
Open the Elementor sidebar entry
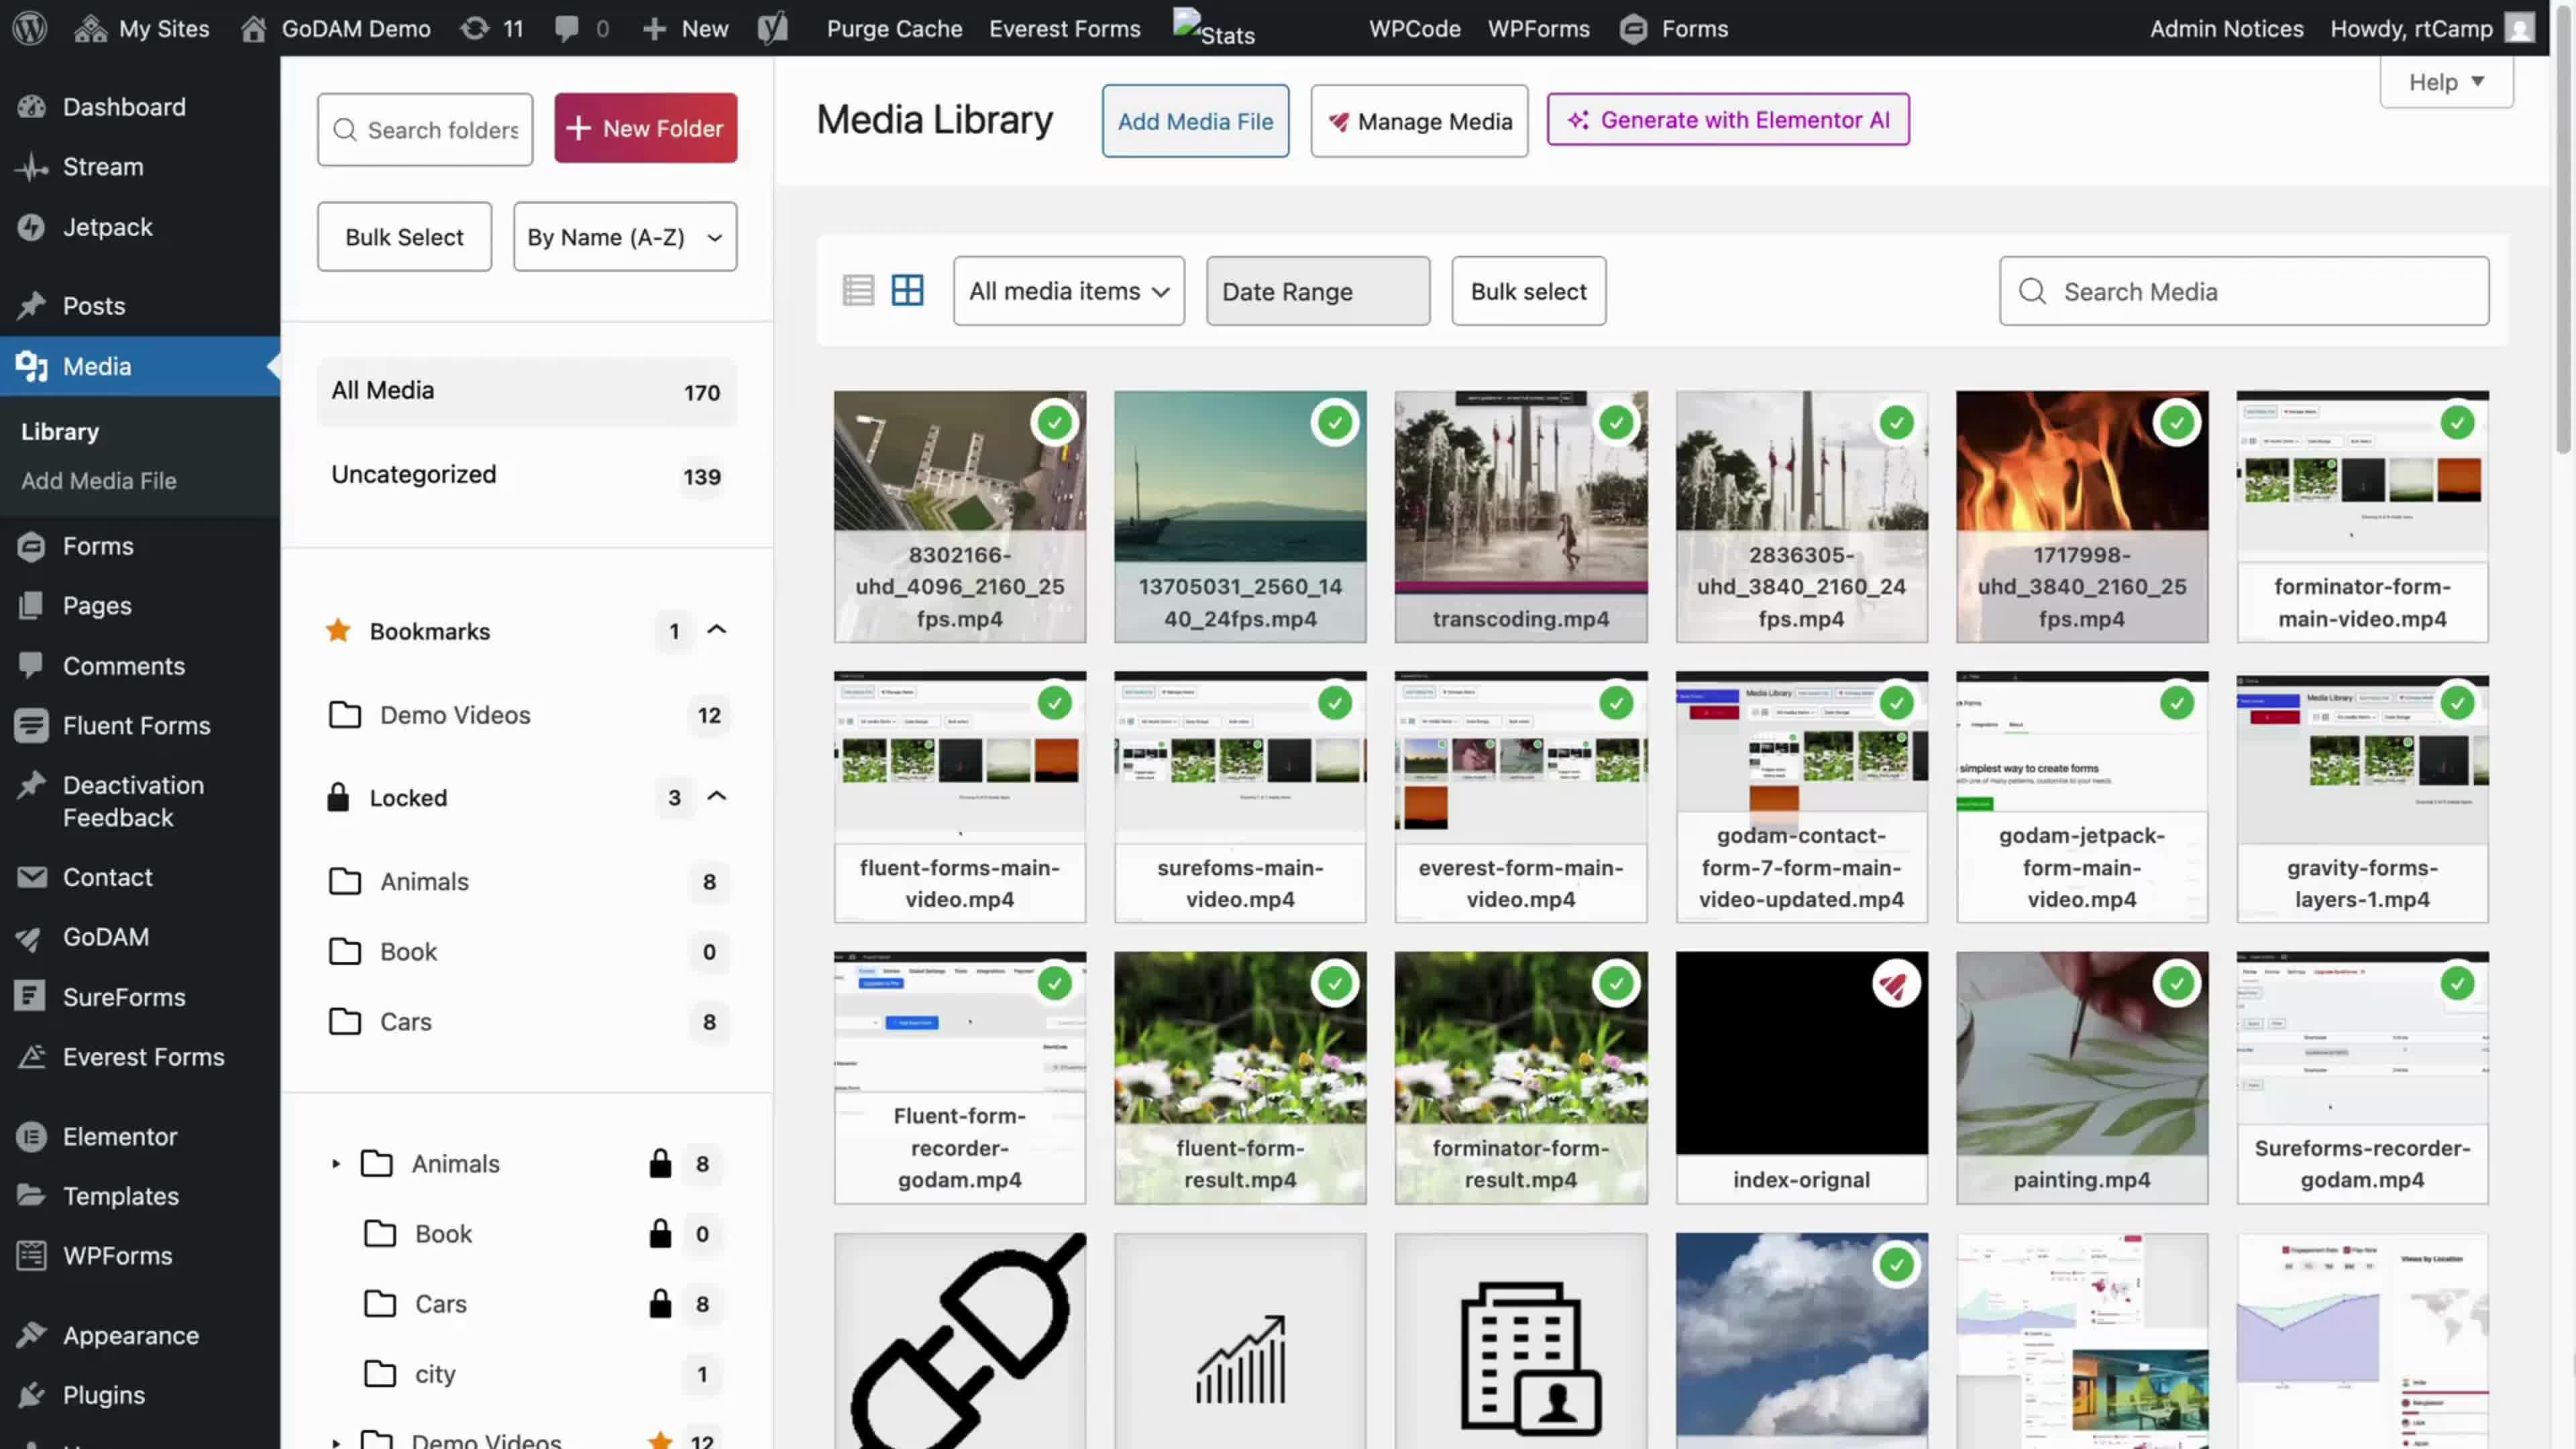(119, 1136)
